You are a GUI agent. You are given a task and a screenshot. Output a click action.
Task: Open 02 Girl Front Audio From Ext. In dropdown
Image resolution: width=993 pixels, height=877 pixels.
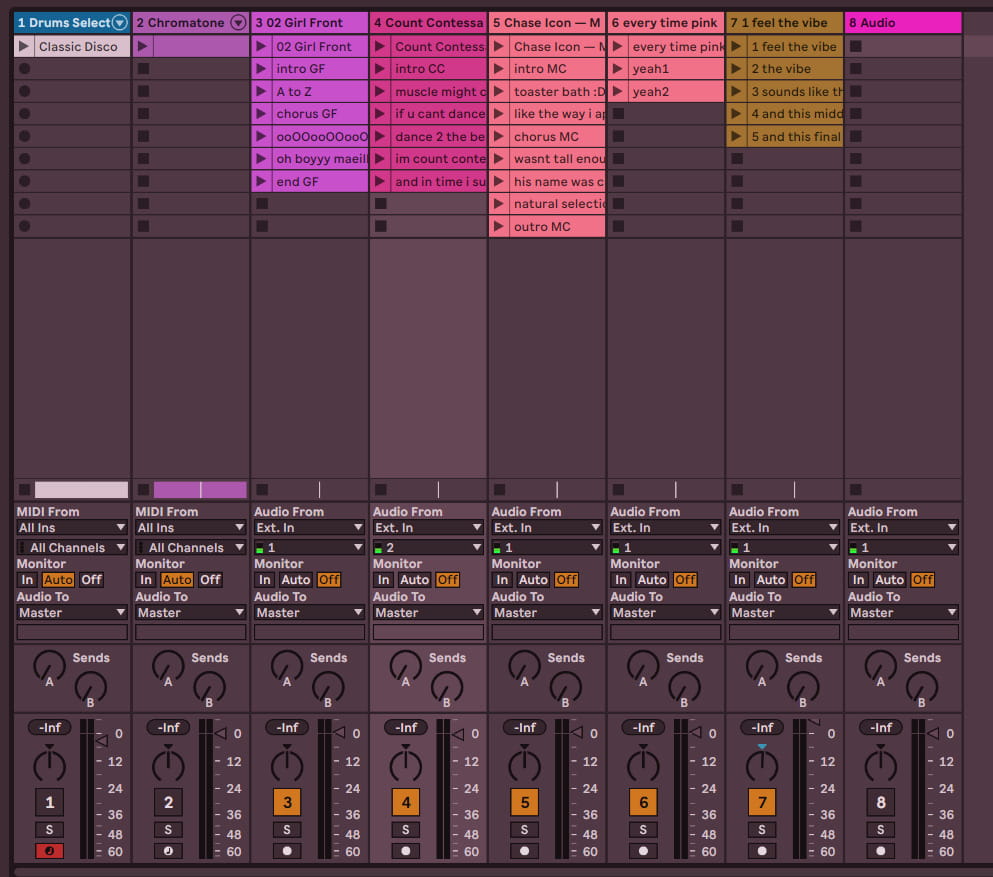(309, 527)
